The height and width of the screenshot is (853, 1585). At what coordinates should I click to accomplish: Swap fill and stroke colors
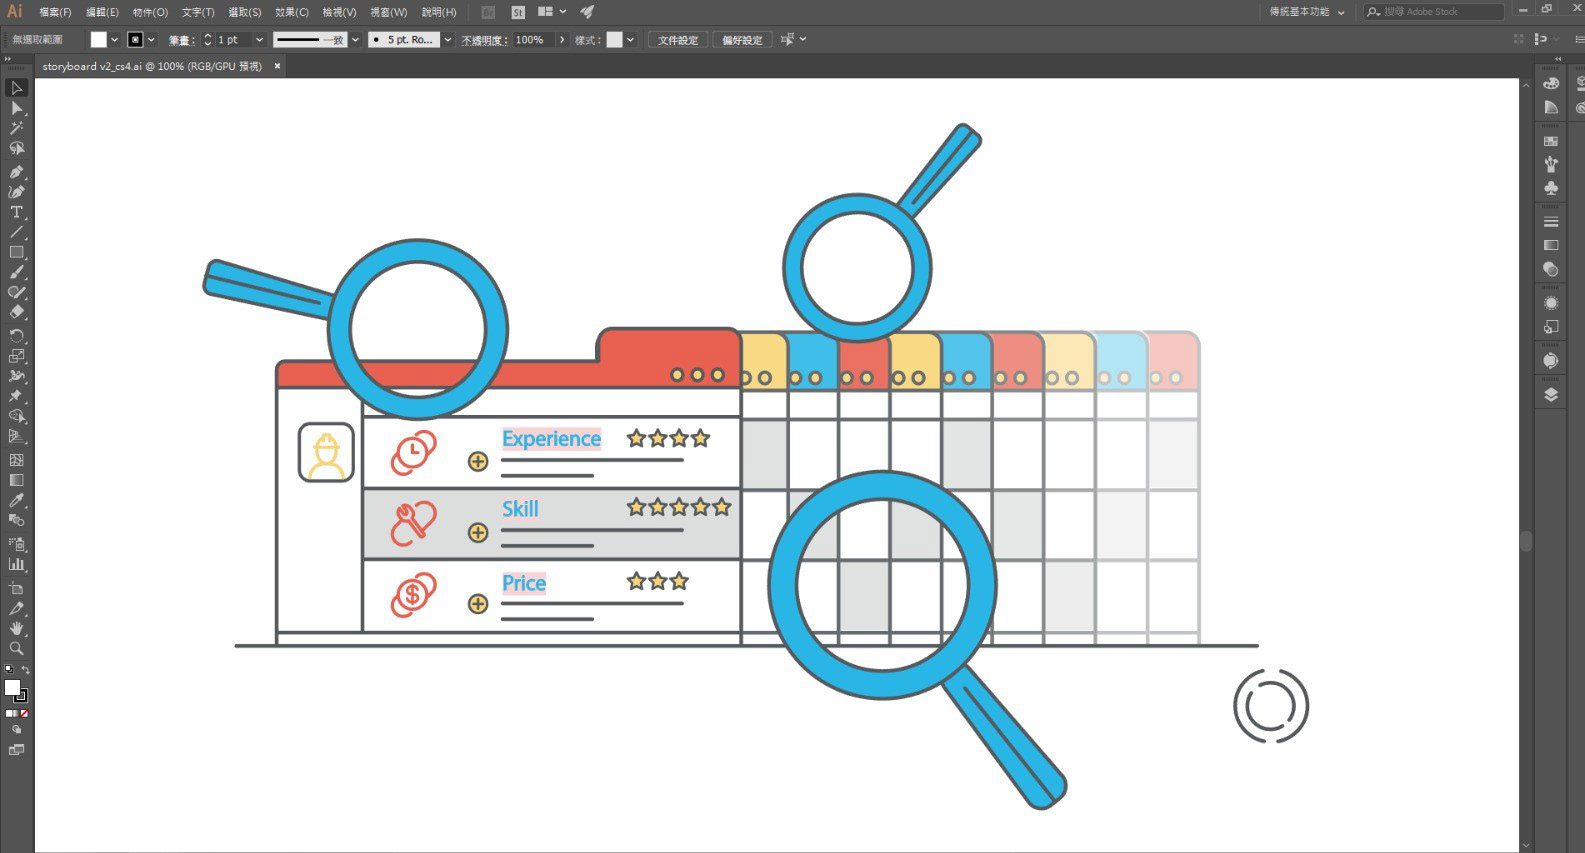26,669
